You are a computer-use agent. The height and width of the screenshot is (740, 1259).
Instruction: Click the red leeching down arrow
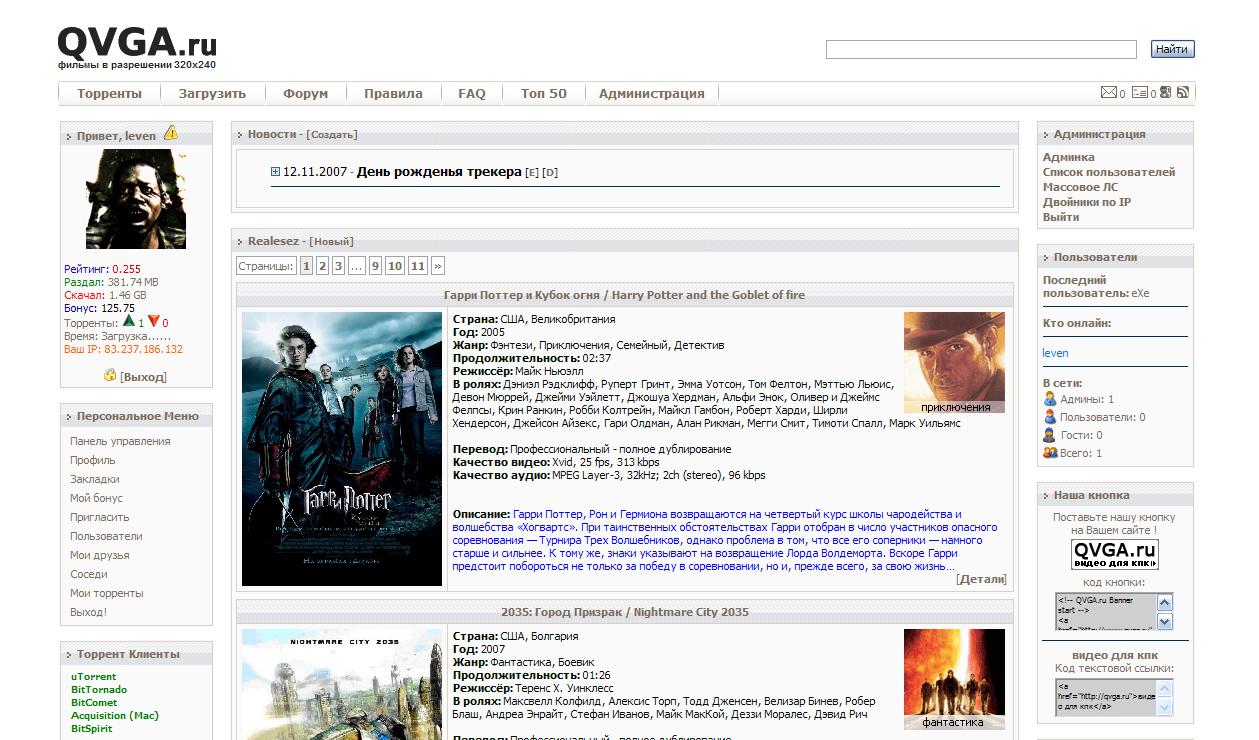click(x=154, y=322)
